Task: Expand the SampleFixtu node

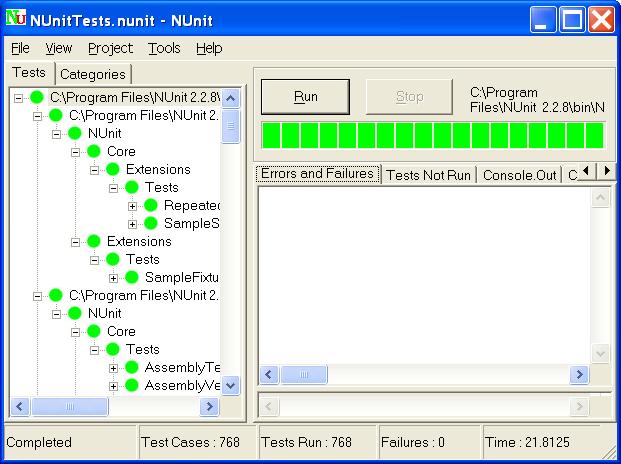Action: click(x=113, y=278)
